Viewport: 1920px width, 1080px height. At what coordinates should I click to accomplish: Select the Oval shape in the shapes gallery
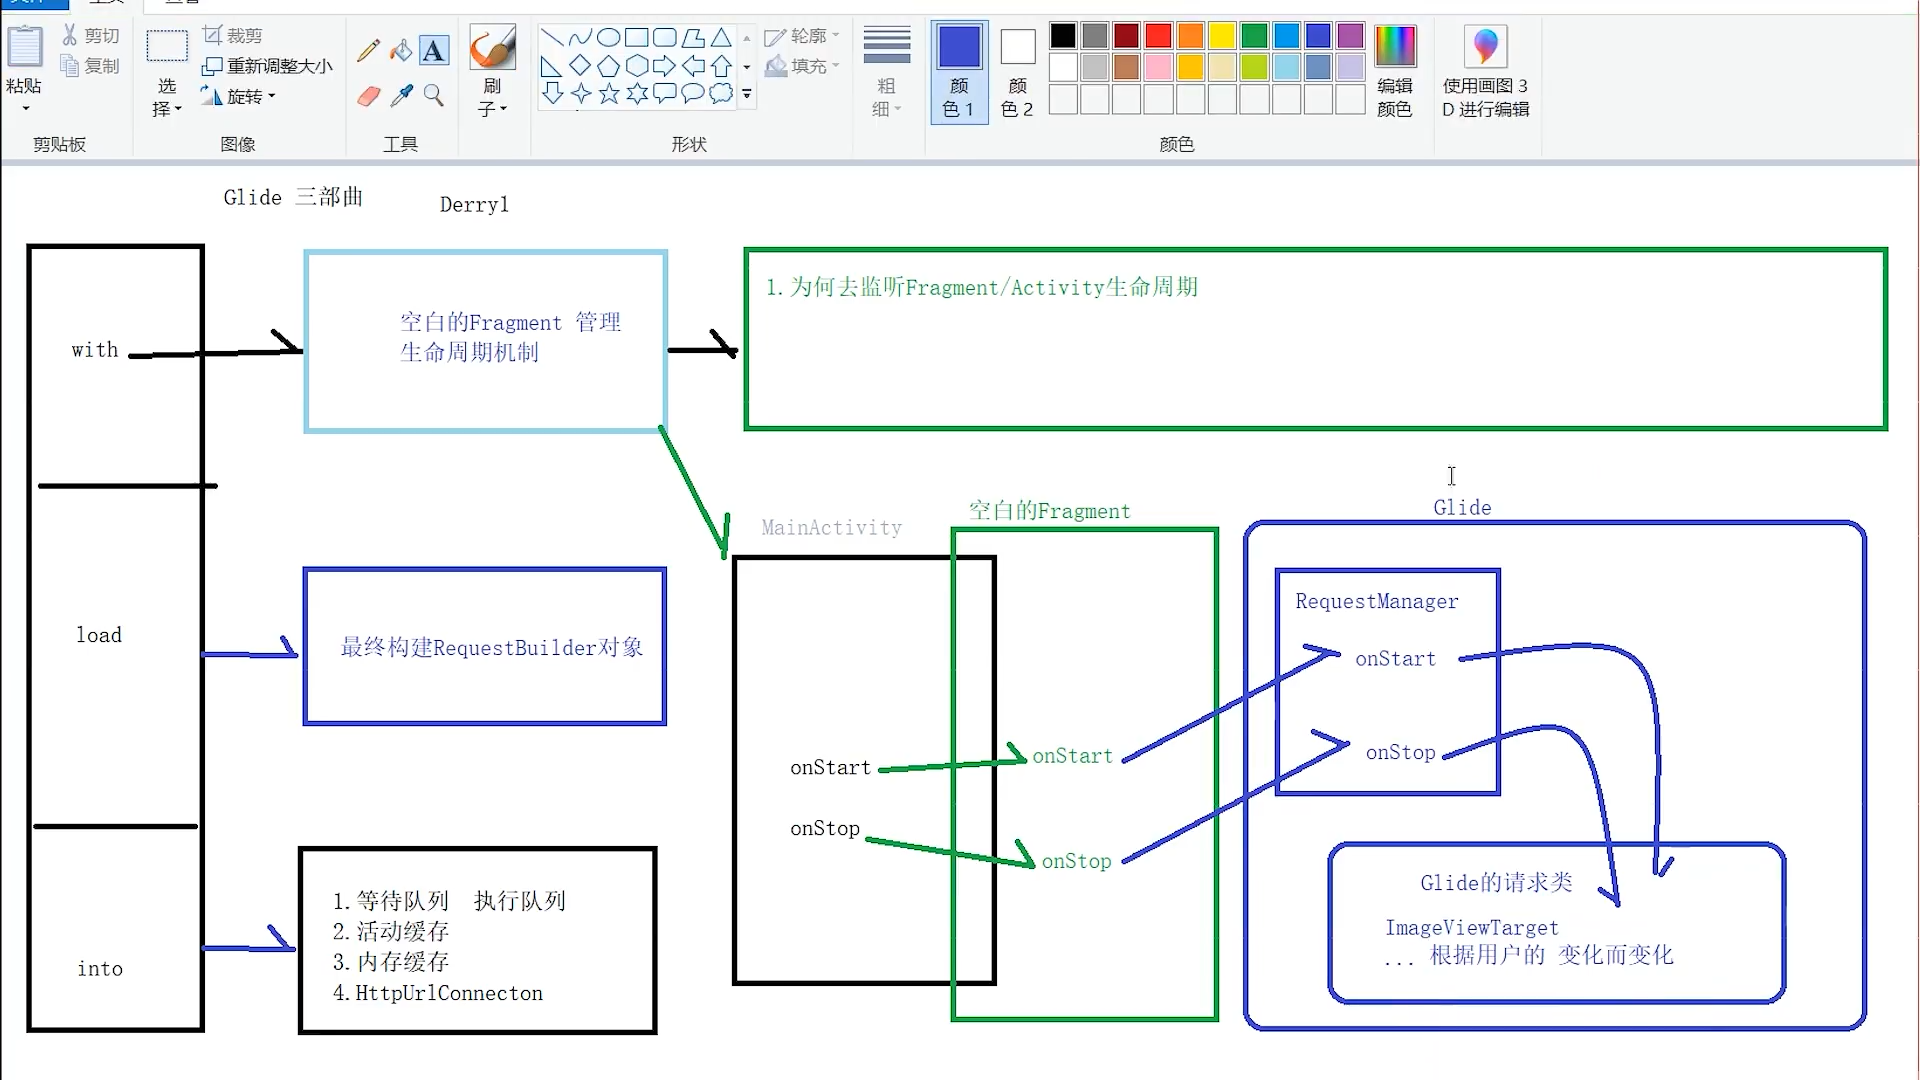coord(608,37)
